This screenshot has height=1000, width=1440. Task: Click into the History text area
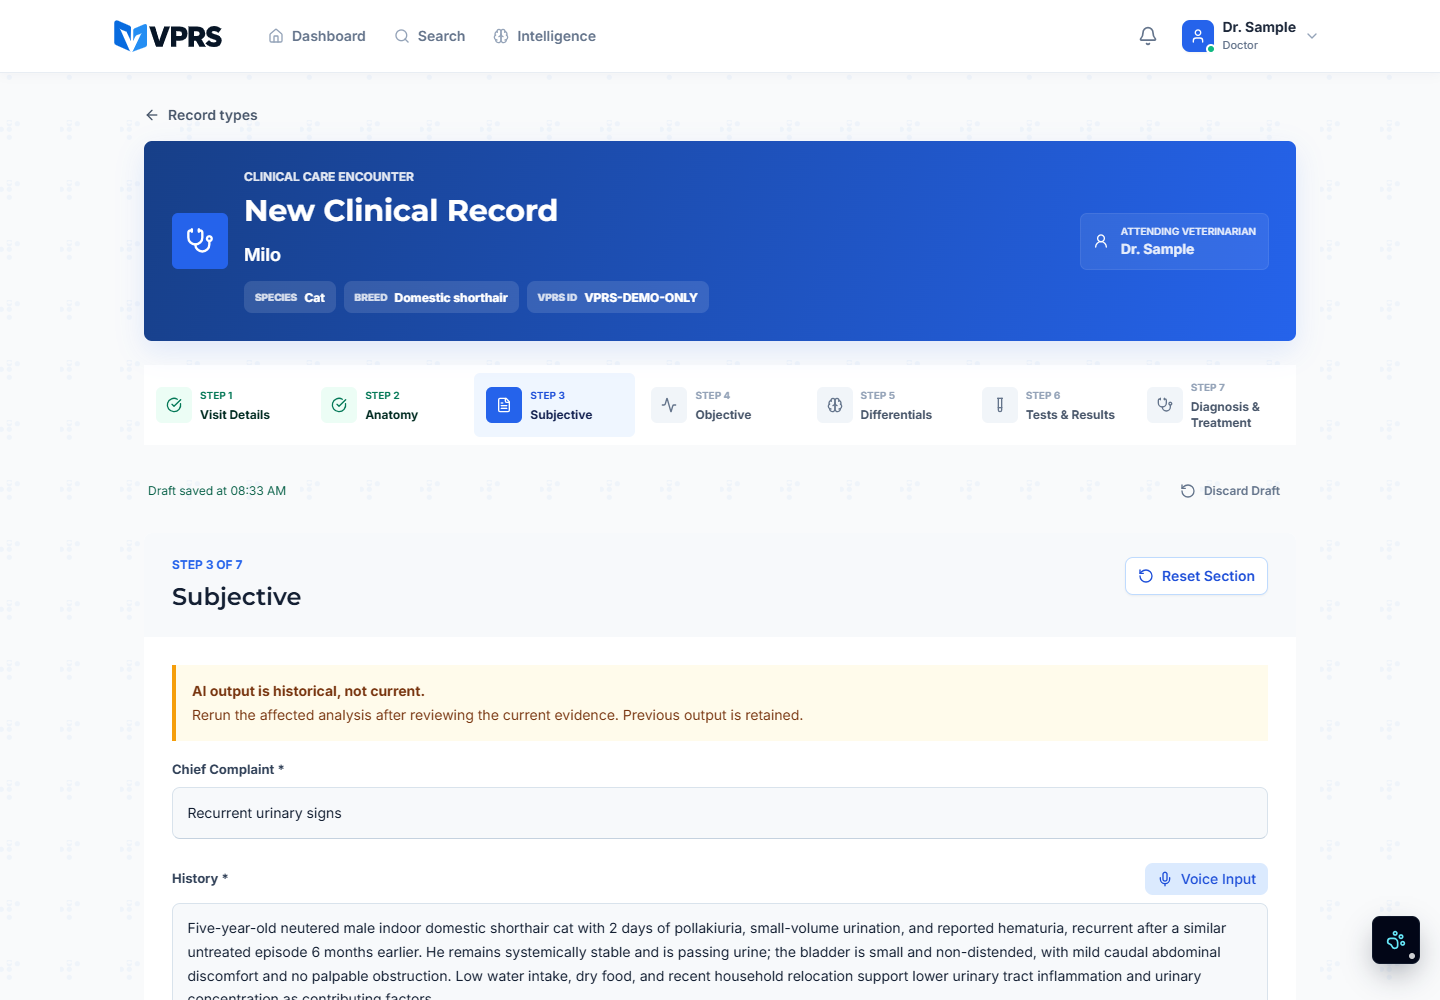(720, 952)
